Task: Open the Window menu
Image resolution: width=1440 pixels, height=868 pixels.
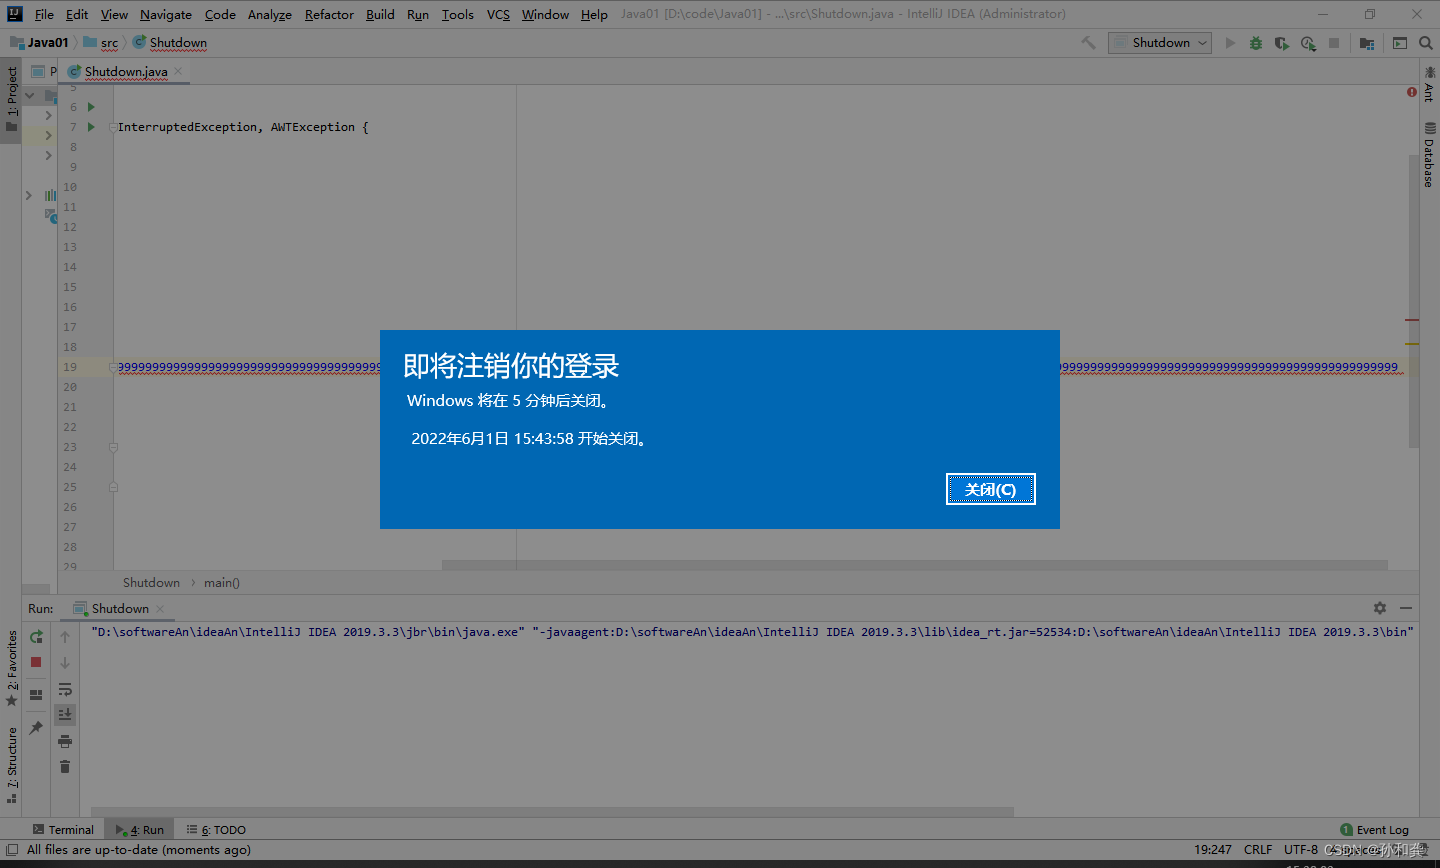Action: 545,14
